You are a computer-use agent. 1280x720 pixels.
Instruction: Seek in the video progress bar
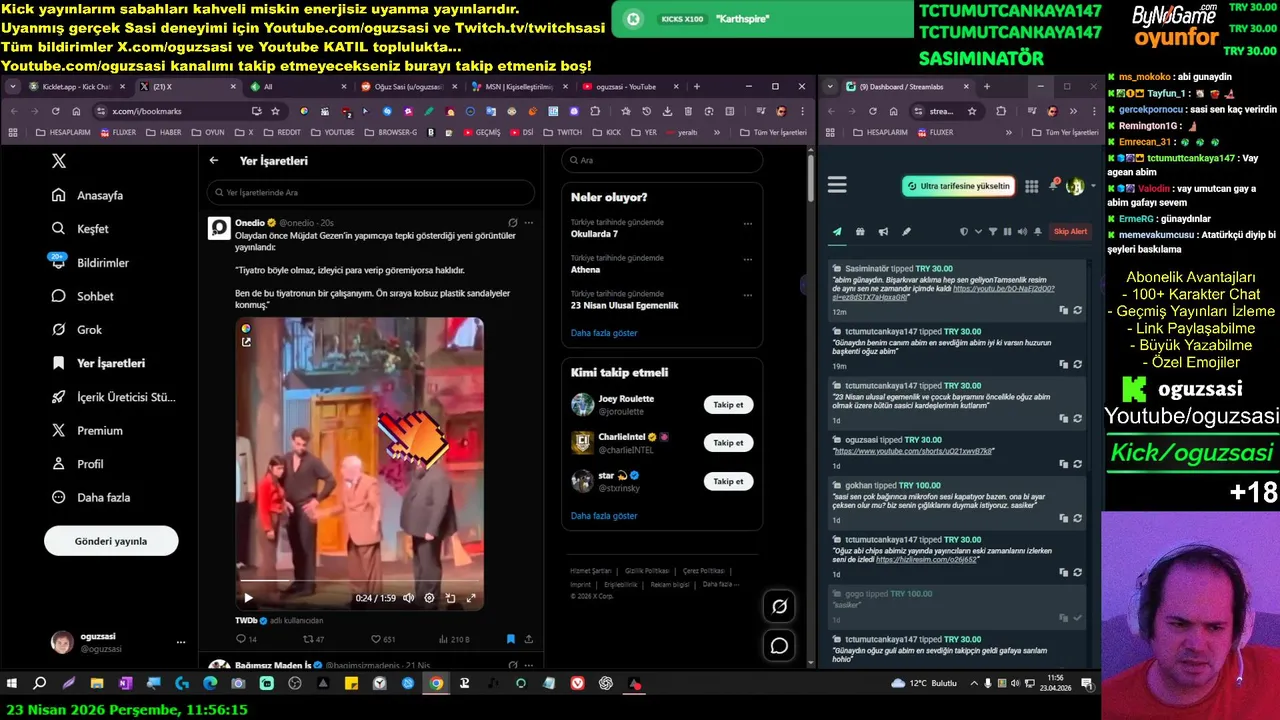[360, 580]
